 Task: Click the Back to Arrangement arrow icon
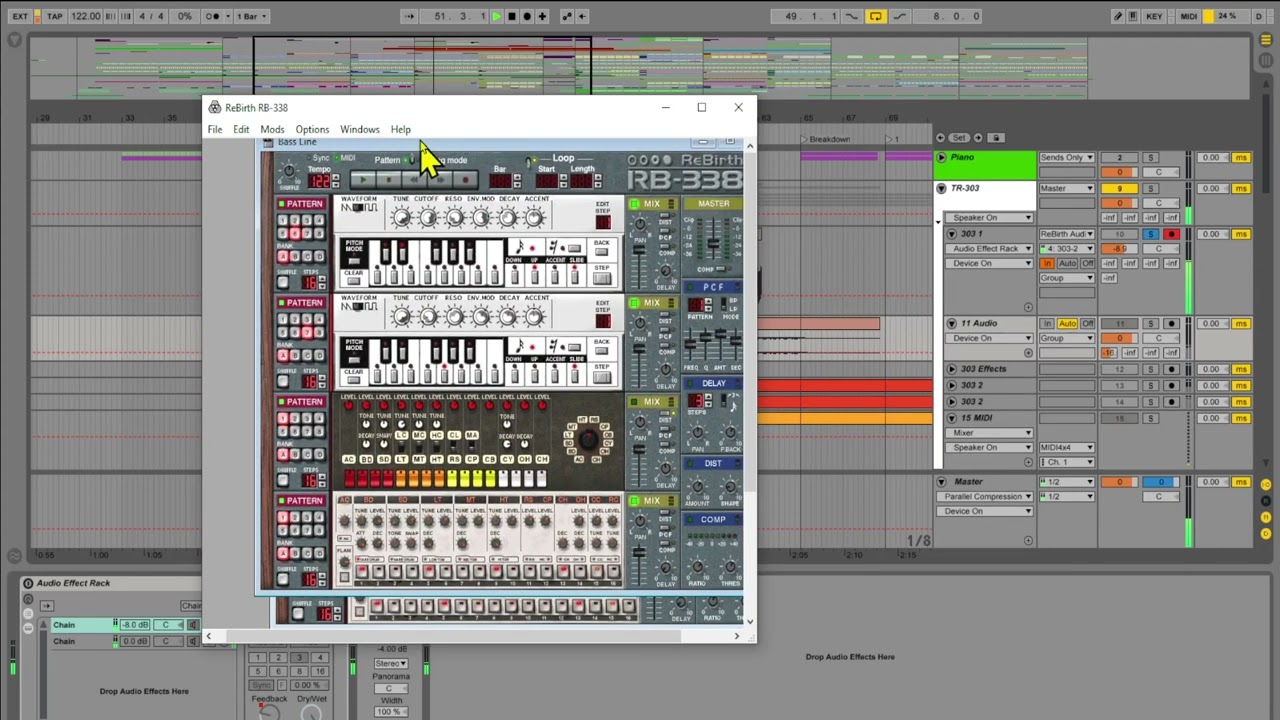pyautogui.click(x=583, y=16)
